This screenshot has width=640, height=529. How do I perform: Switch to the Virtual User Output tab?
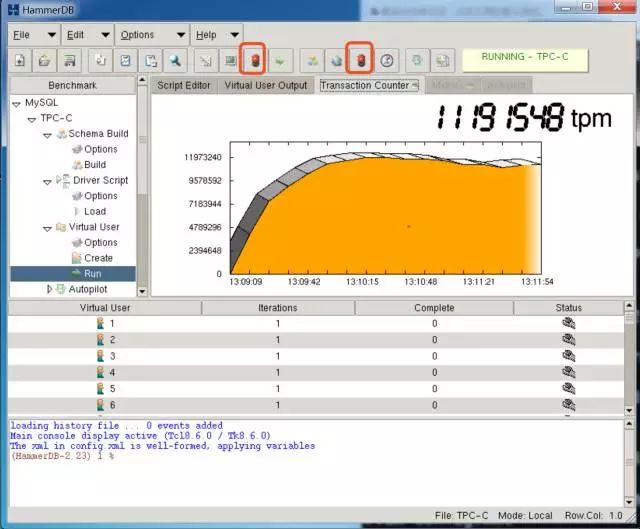tap(266, 85)
